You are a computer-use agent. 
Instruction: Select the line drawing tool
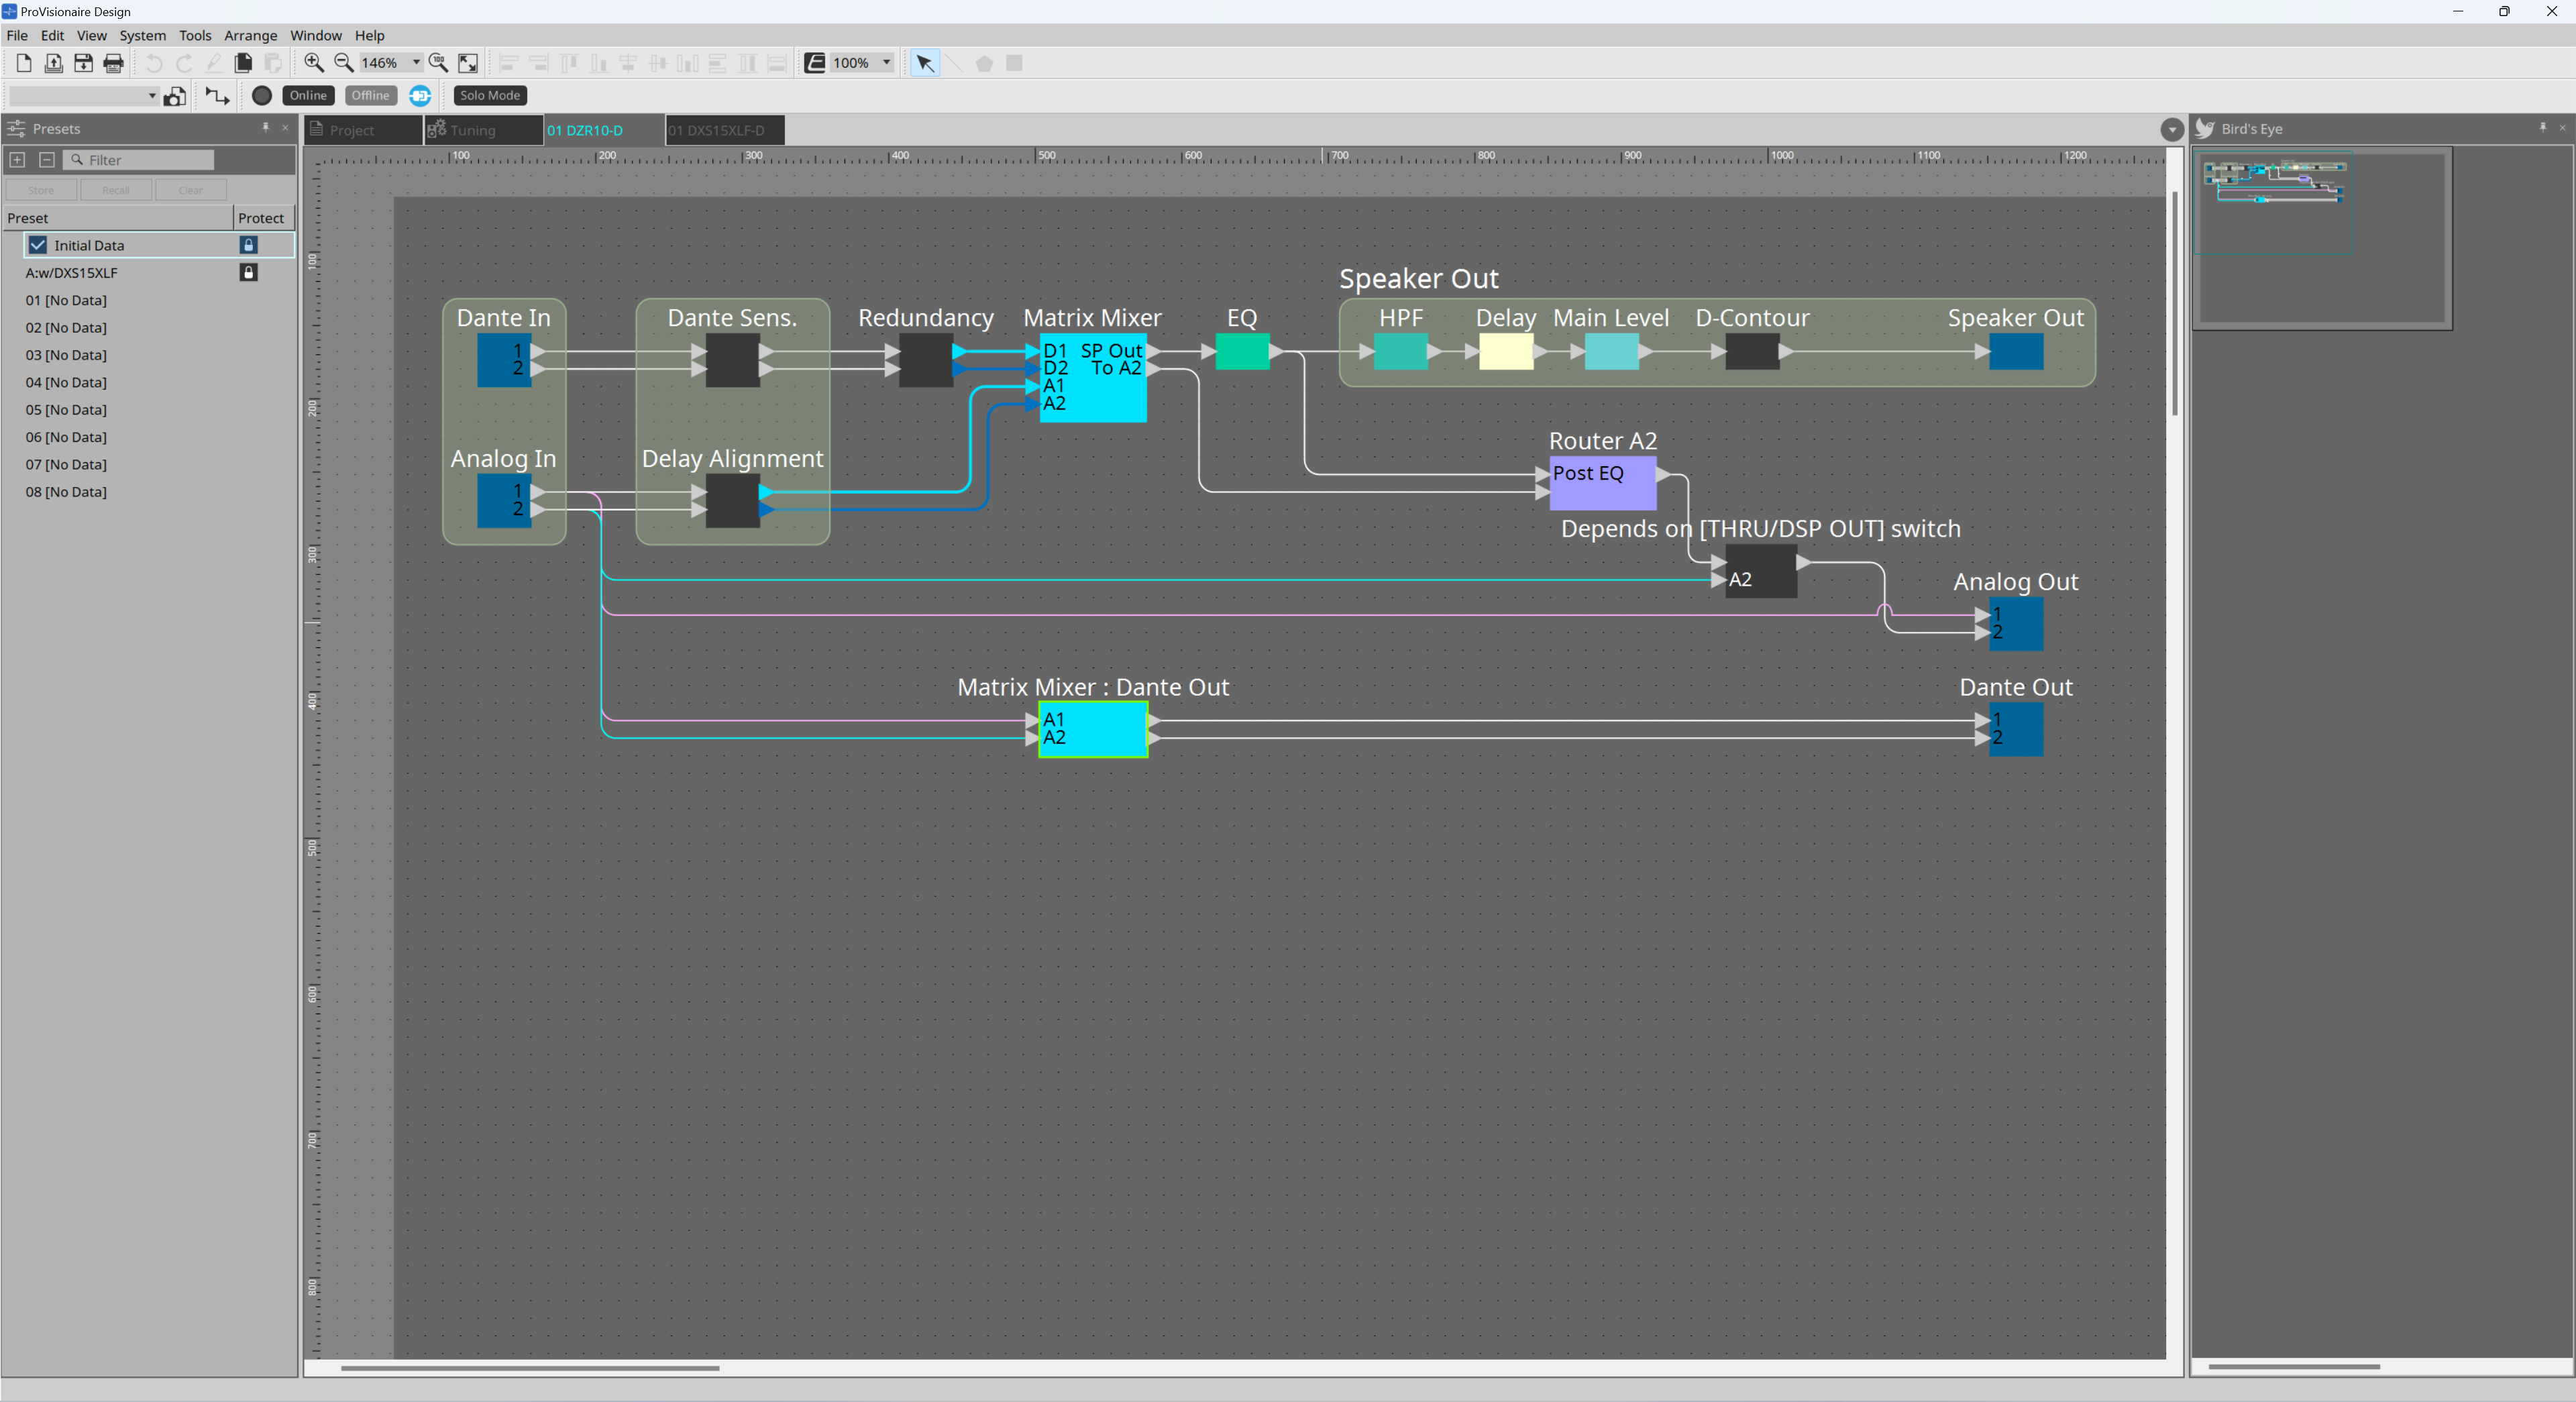[955, 63]
